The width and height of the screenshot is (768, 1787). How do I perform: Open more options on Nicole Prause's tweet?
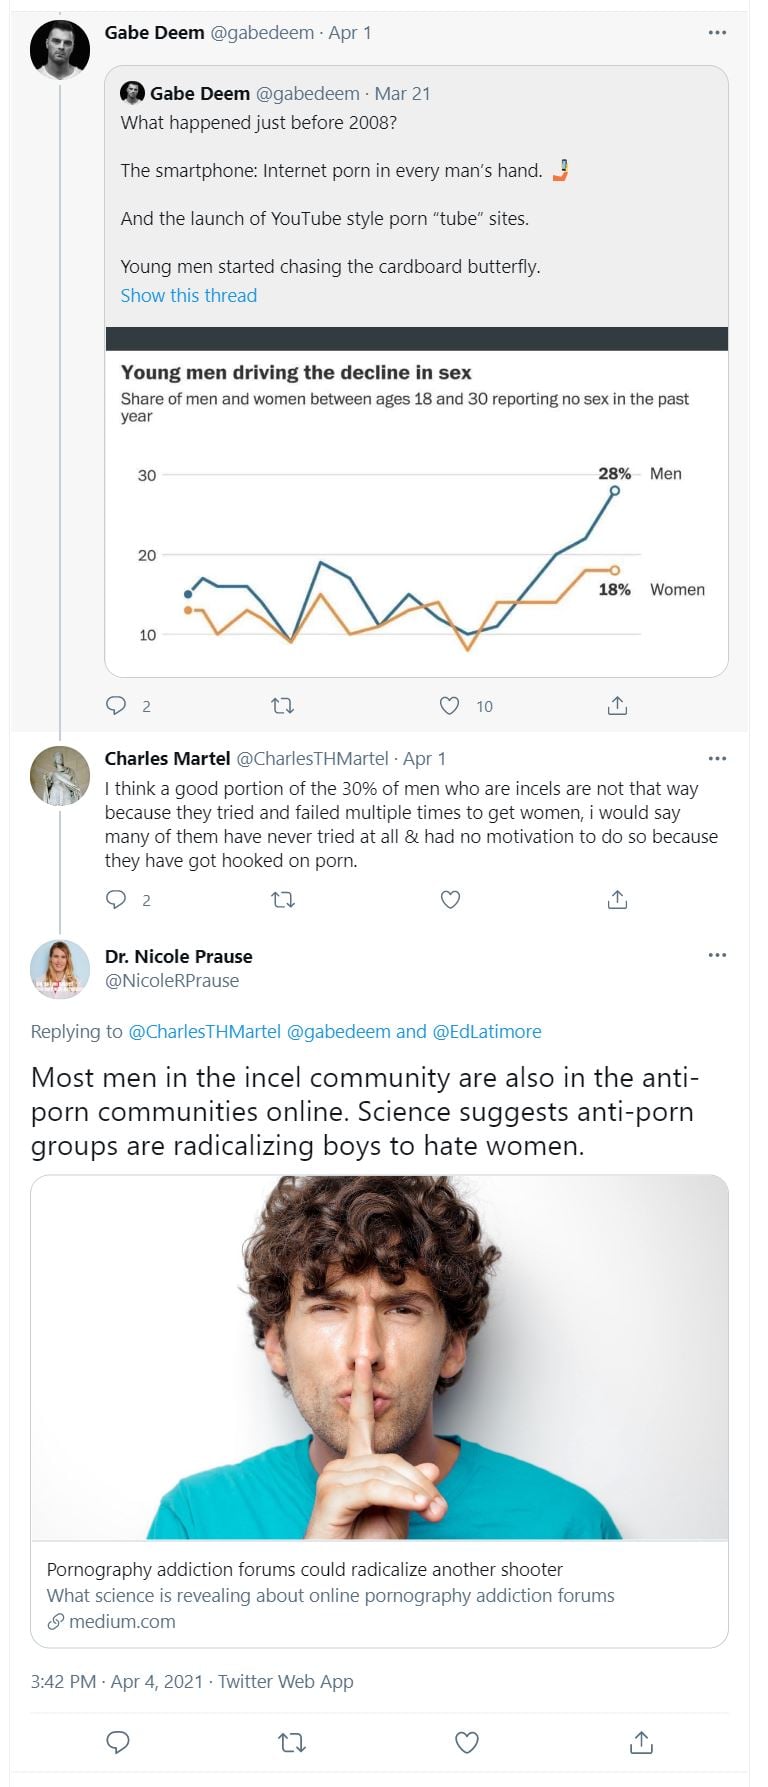(x=717, y=955)
